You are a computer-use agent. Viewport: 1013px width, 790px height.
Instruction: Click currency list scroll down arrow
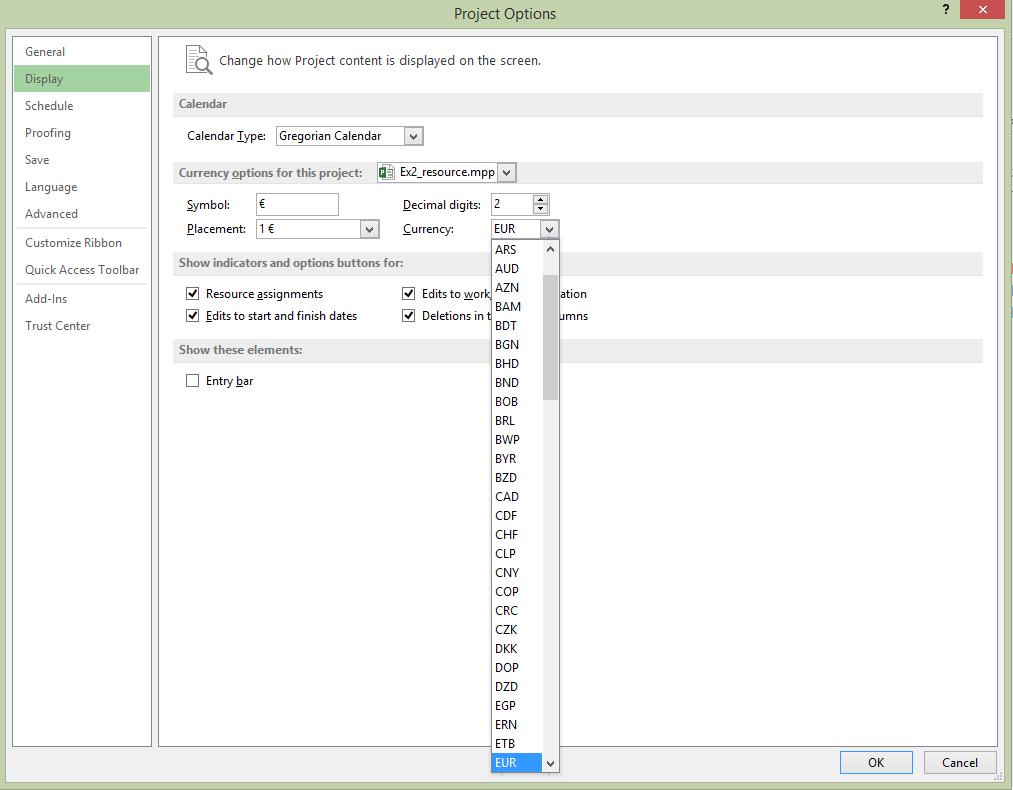click(550, 764)
